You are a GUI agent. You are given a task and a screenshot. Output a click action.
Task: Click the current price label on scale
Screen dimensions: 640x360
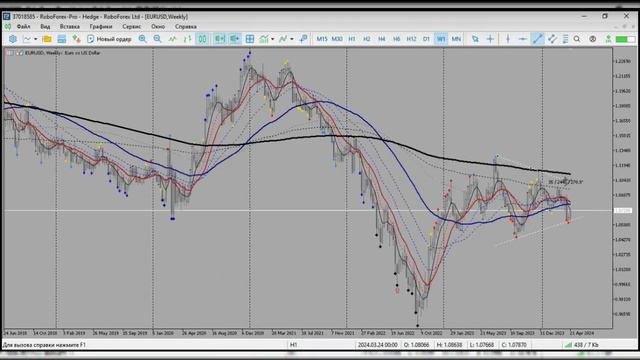tap(623, 211)
